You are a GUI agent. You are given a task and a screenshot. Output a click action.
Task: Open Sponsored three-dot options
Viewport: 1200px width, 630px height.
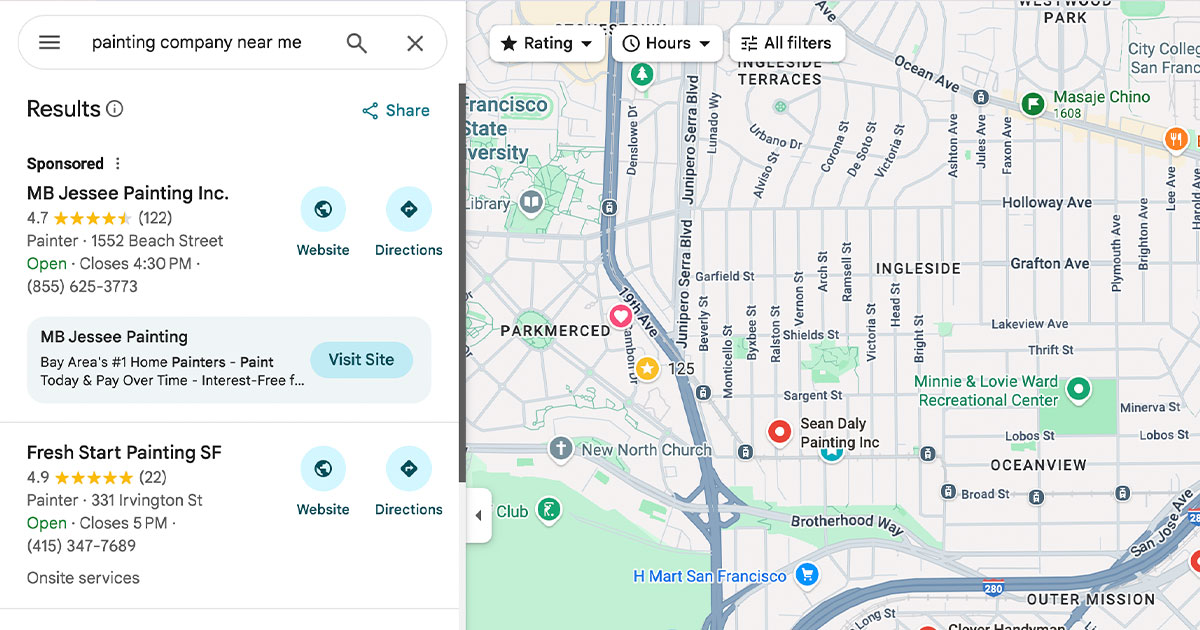[118, 164]
